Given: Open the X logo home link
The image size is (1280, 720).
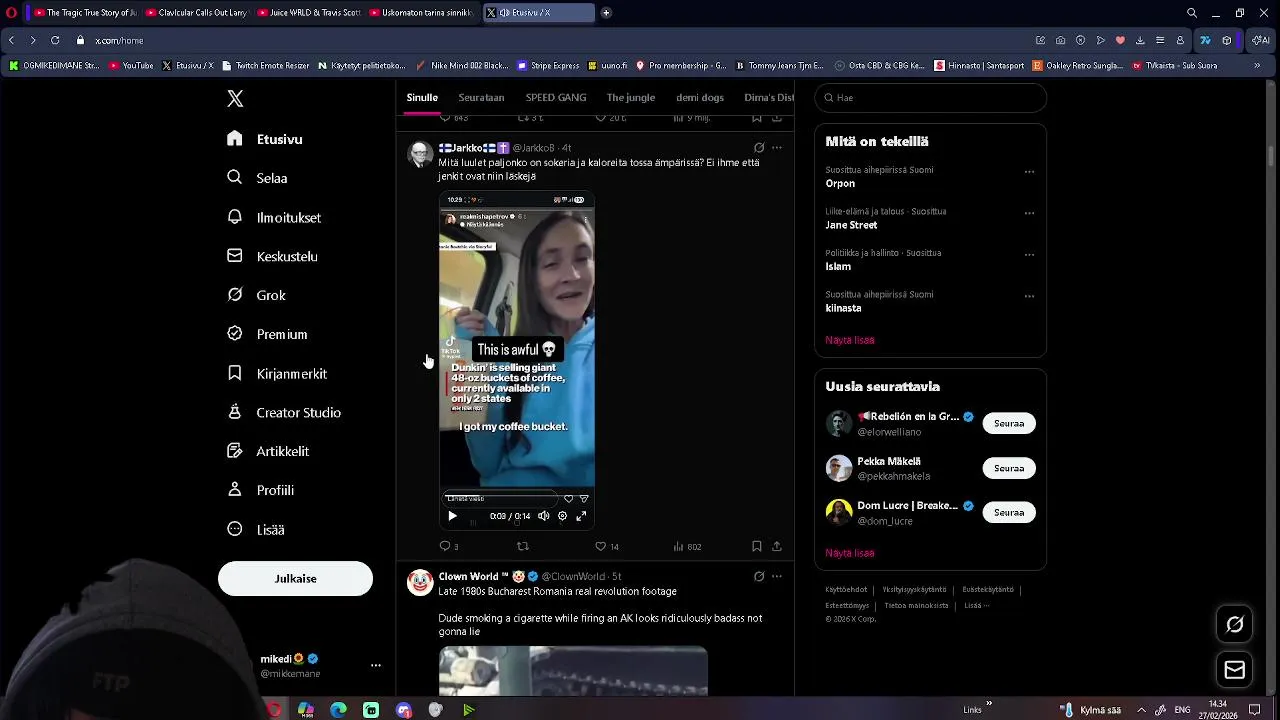Looking at the screenshot, I should click(235, 98).
